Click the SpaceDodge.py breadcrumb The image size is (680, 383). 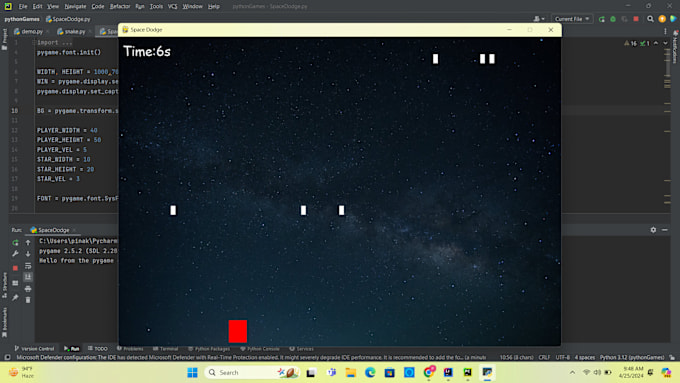click(68, 19)
